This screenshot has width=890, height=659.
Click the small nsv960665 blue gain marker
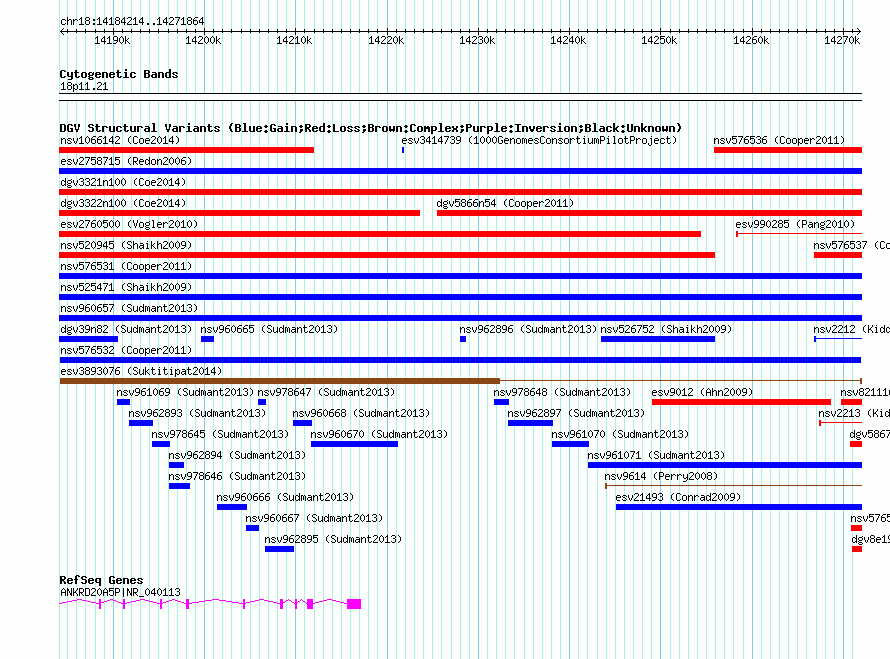tap(207, 339)
